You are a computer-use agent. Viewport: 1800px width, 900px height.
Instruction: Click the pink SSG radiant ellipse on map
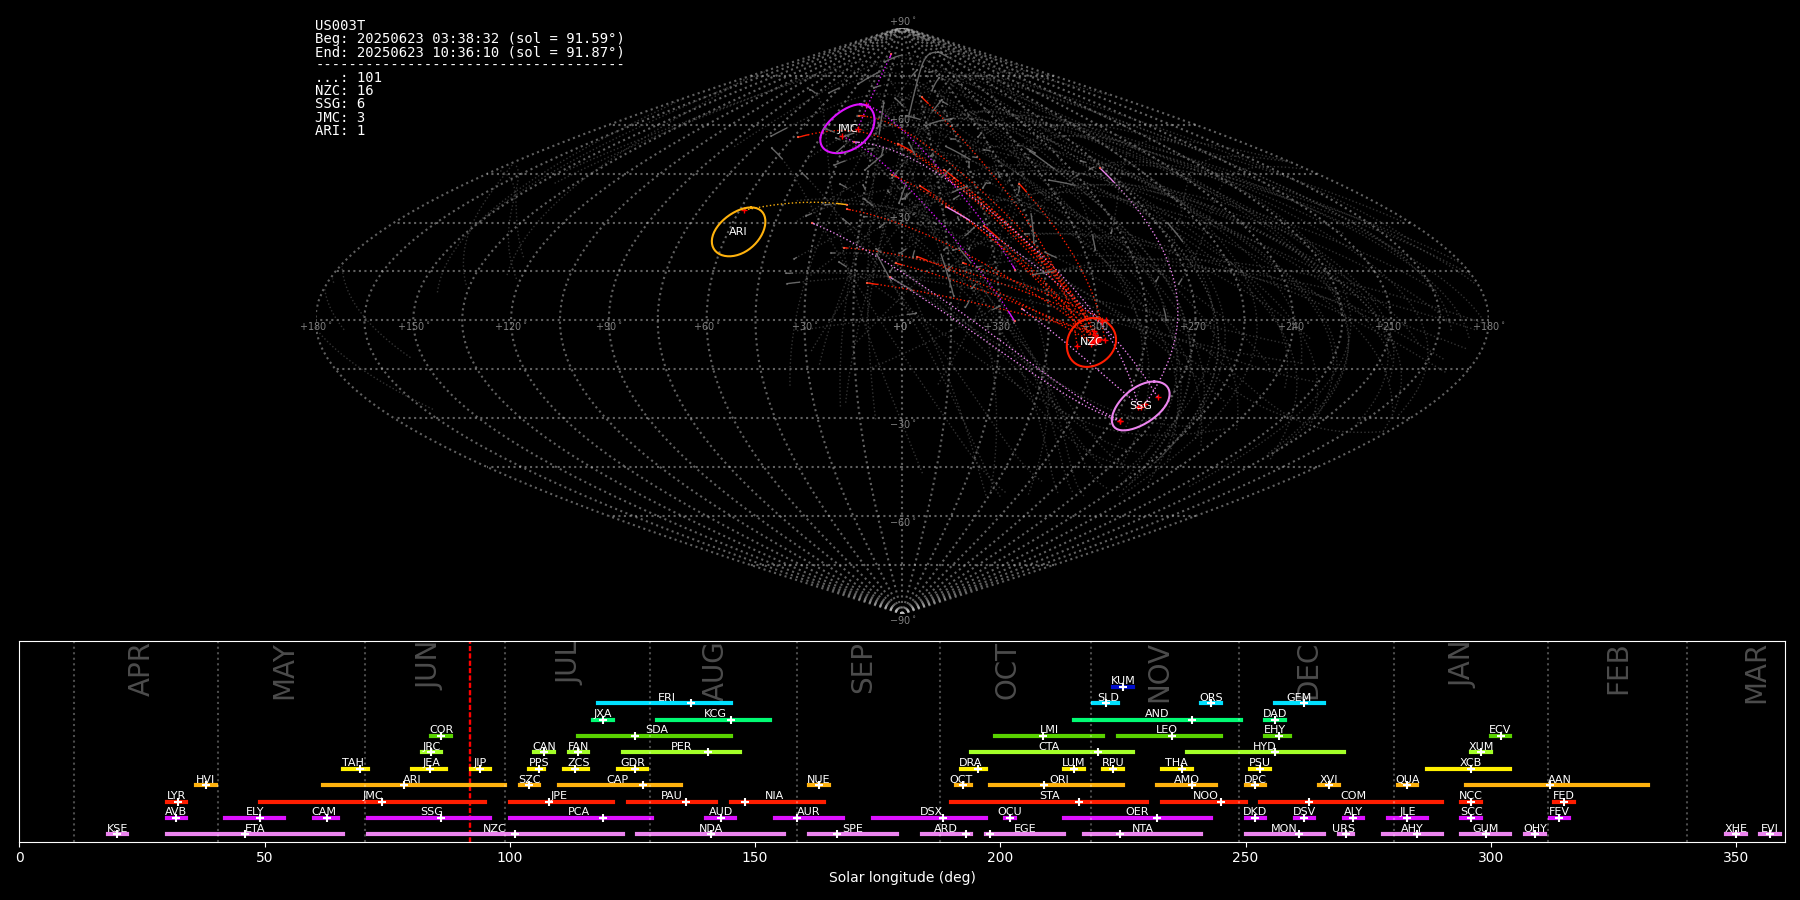click(x=1140, y=406)
